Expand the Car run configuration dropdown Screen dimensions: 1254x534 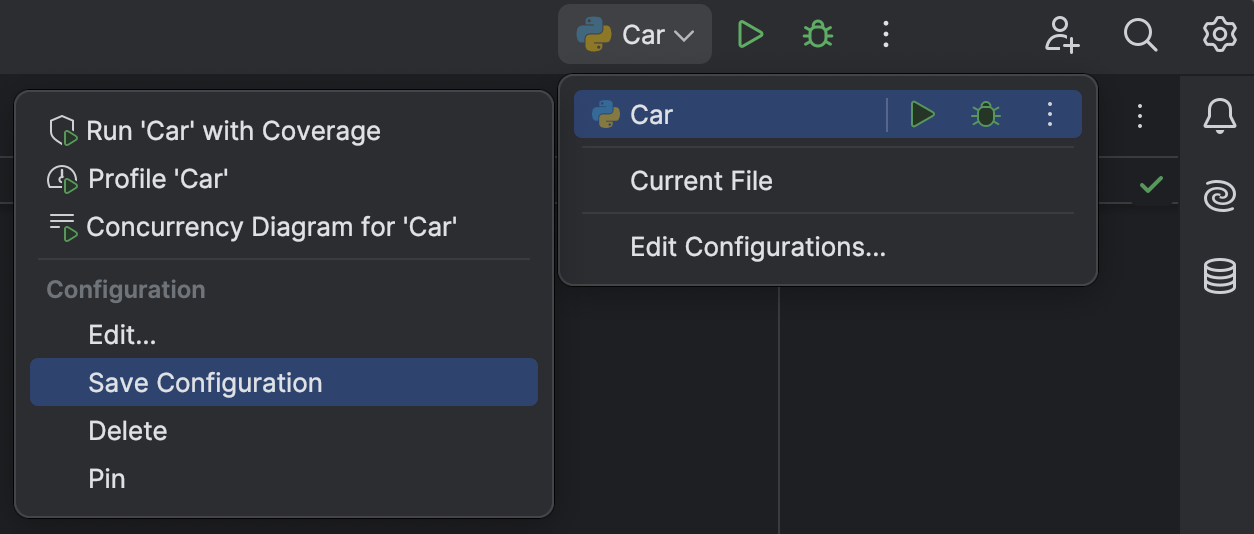coord(635,35)
